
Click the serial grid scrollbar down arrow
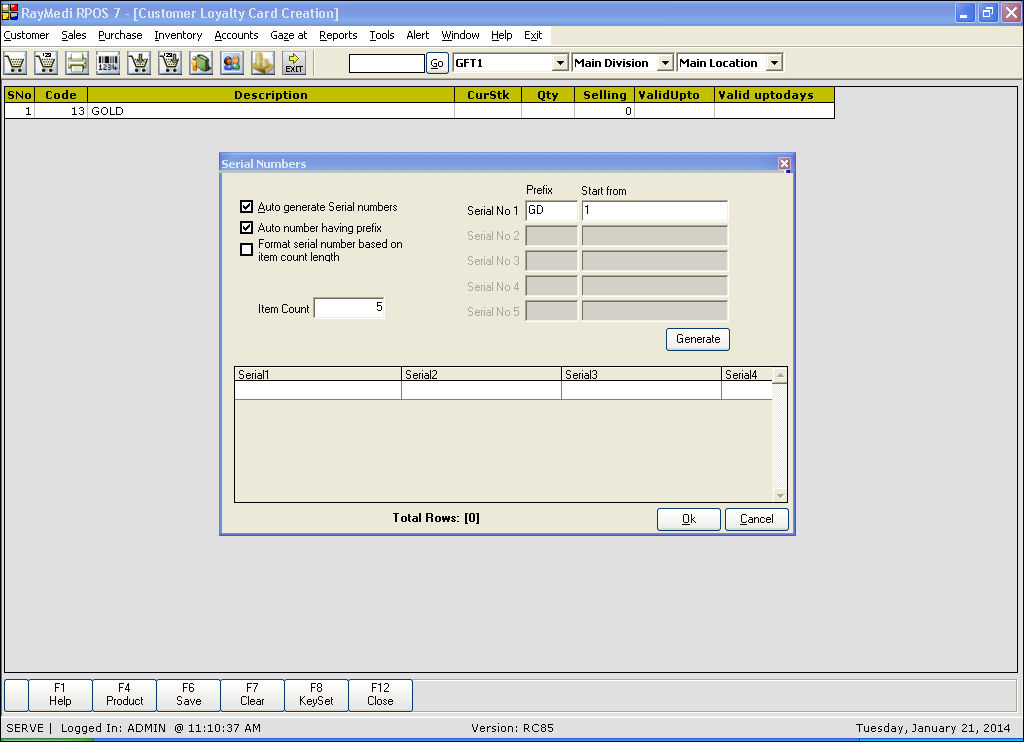[780, 495]
